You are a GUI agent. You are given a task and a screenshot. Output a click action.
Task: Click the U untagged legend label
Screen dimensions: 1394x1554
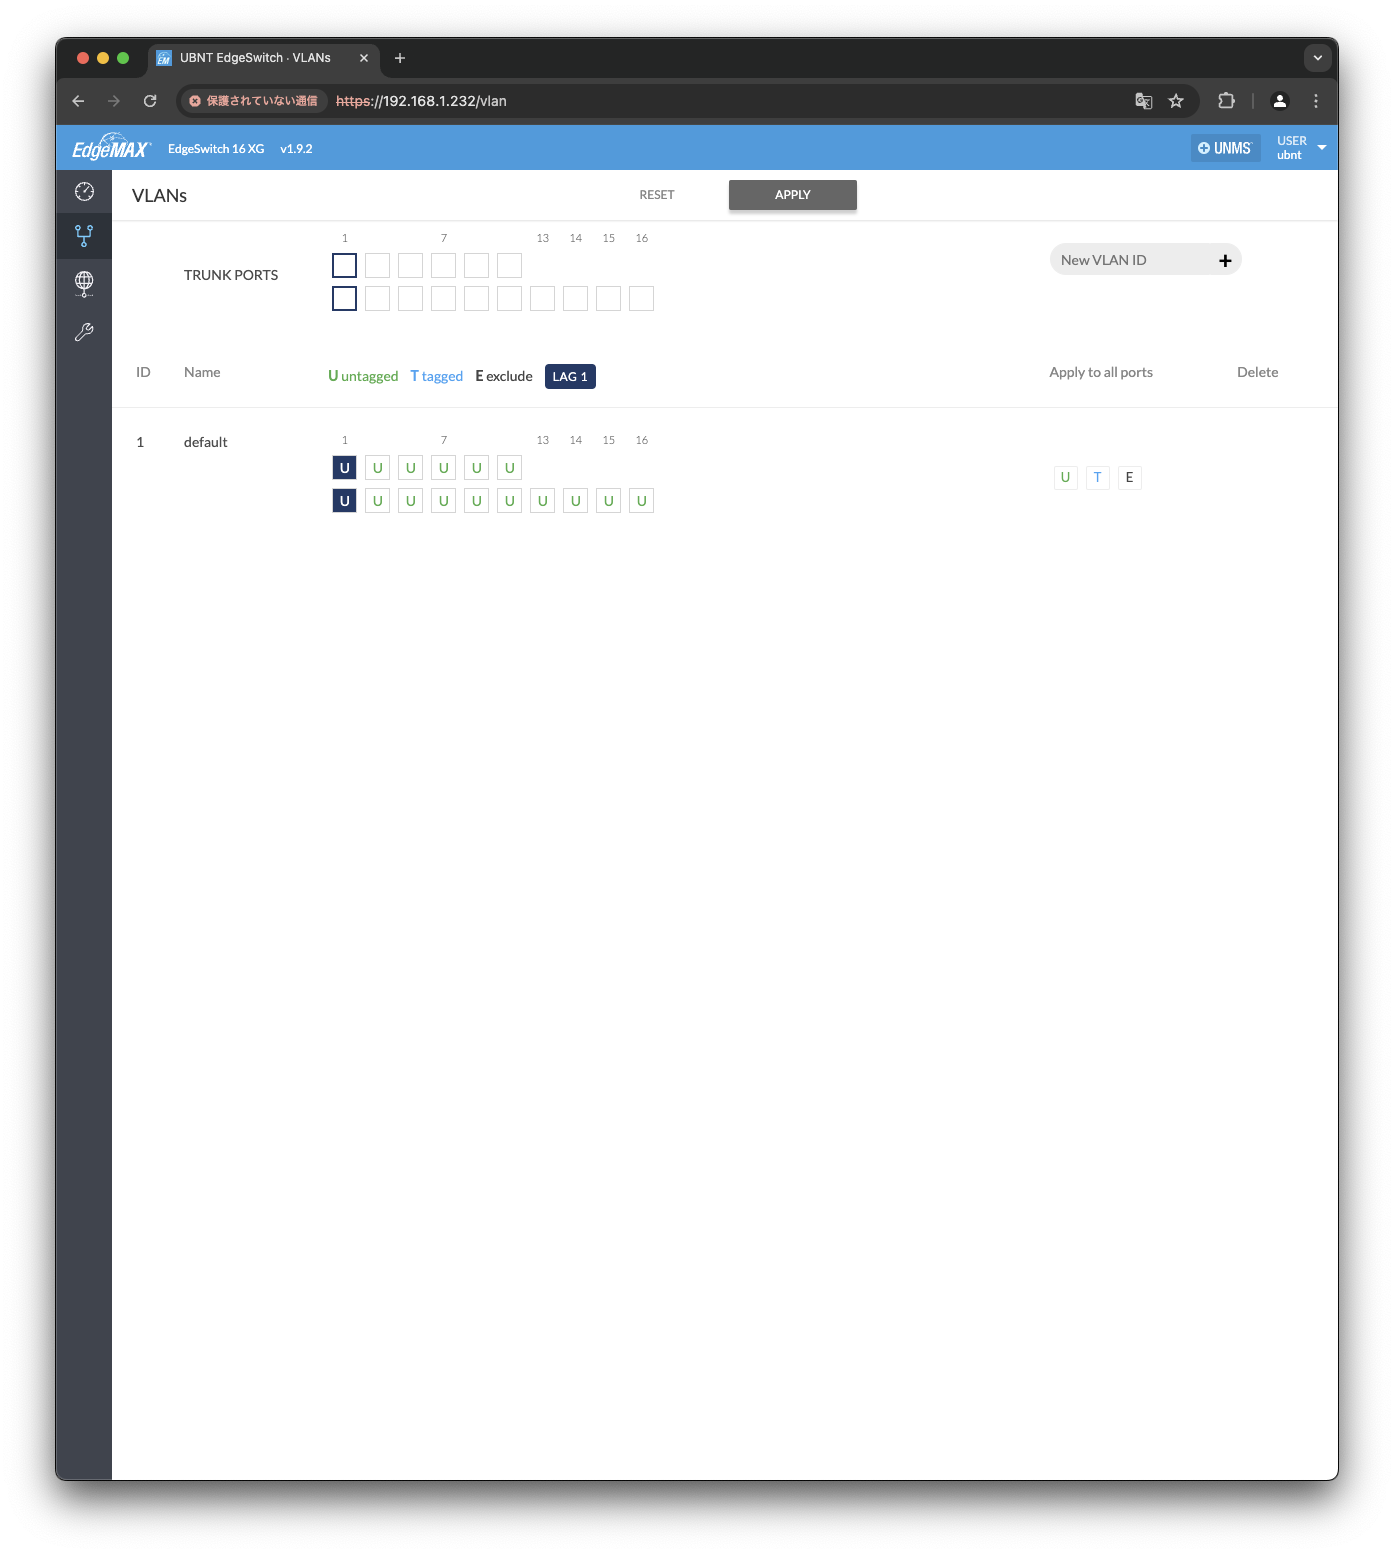coord(363,376)
